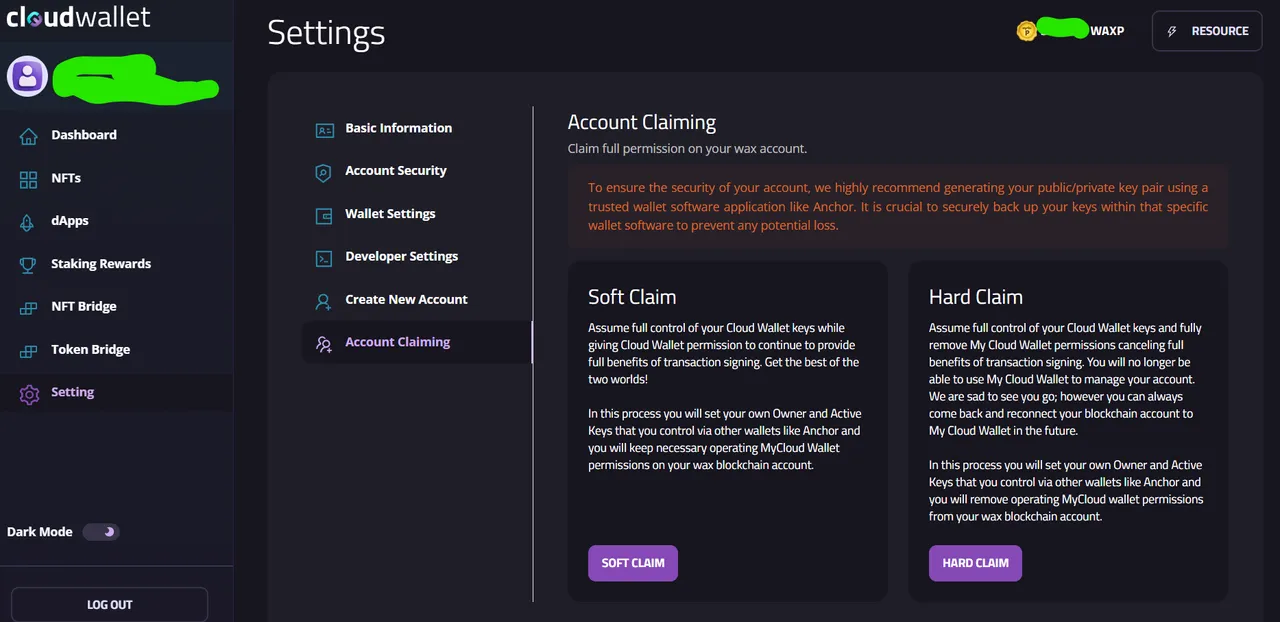Open the Basic Information settings tab

398,128
